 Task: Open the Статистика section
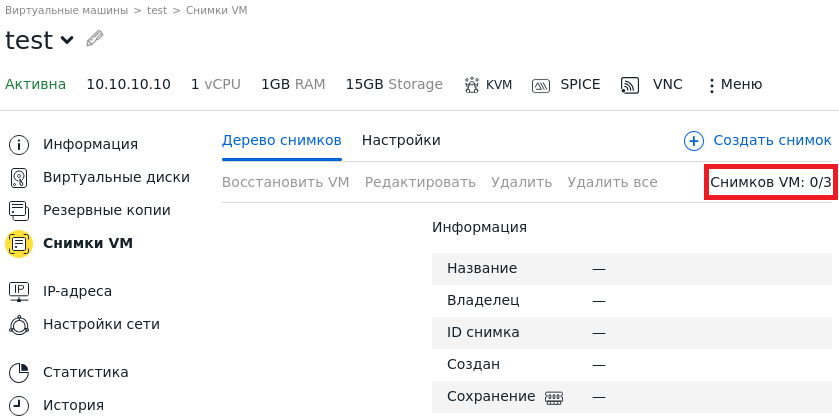85,372
